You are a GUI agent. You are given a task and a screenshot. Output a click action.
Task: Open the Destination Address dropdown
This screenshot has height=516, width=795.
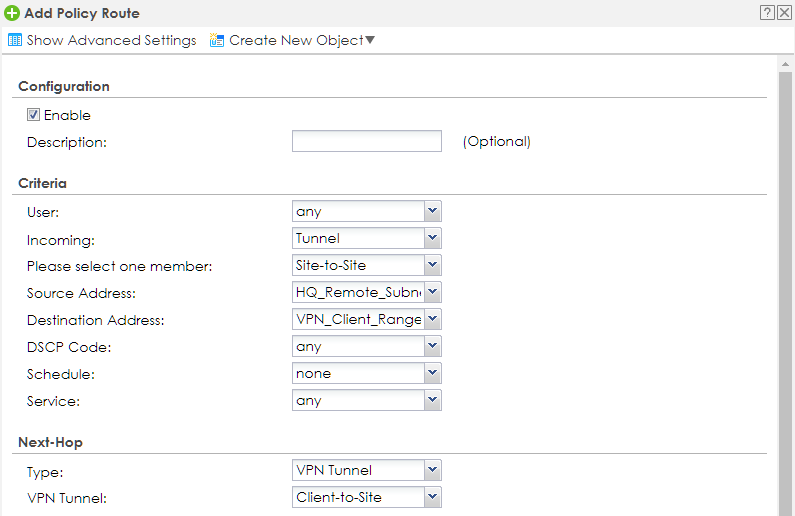pos(366,320)
